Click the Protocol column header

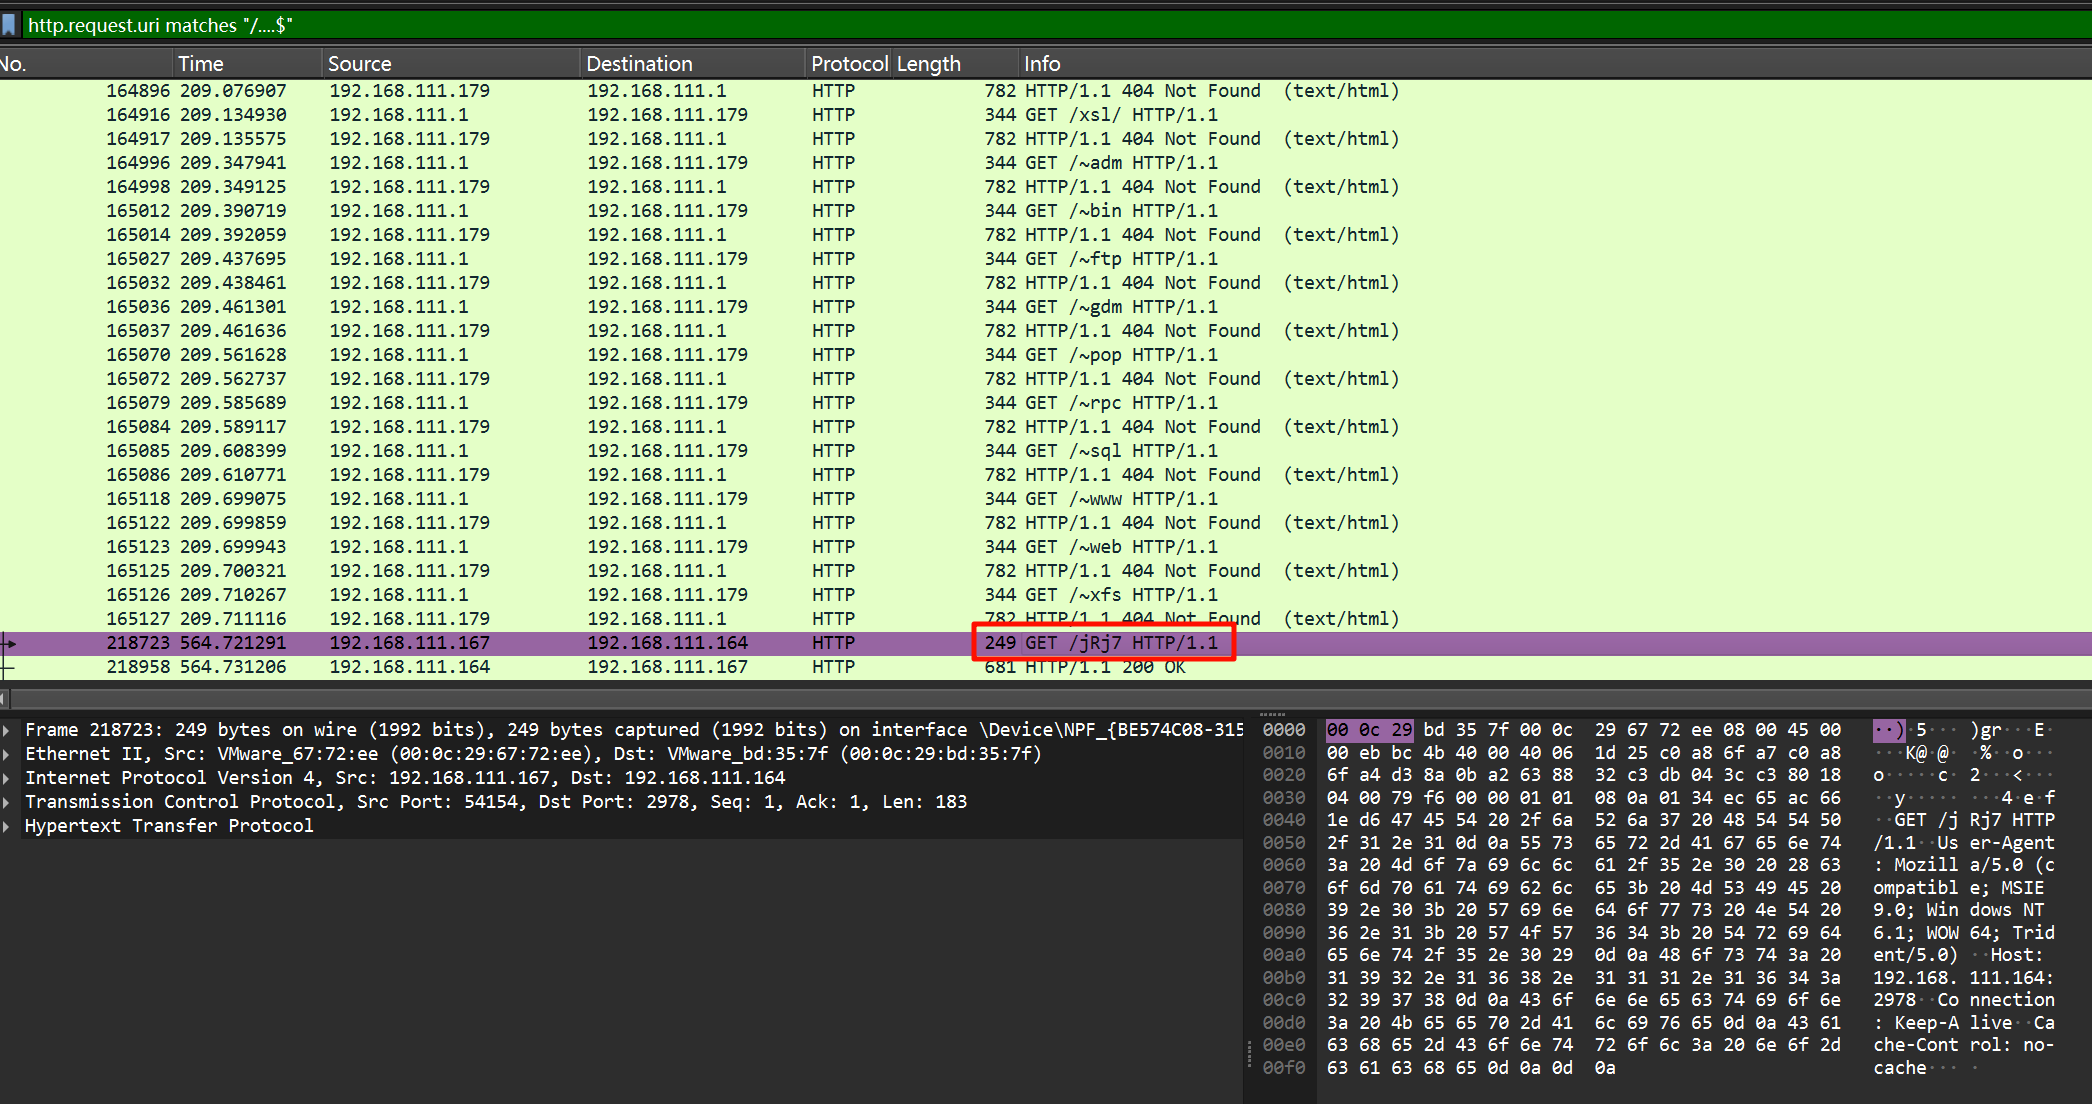pos(848,64)
